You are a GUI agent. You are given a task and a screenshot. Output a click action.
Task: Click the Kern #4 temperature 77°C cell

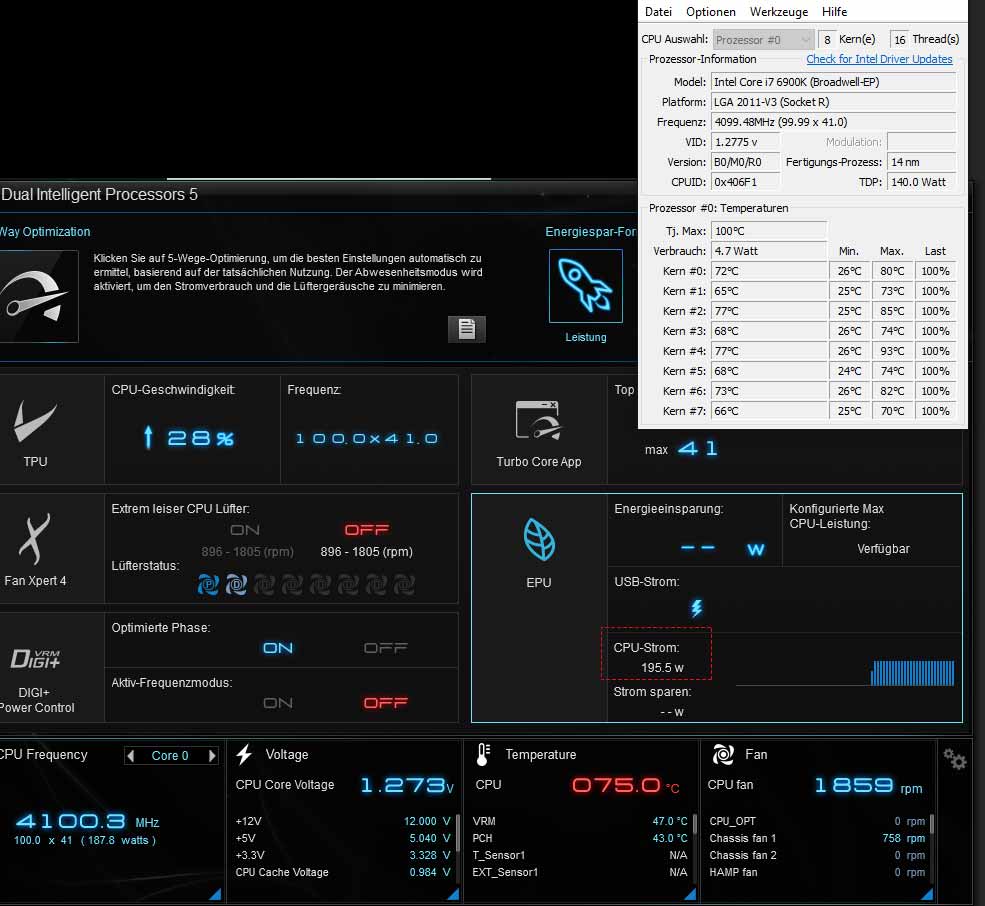(769, 351)
